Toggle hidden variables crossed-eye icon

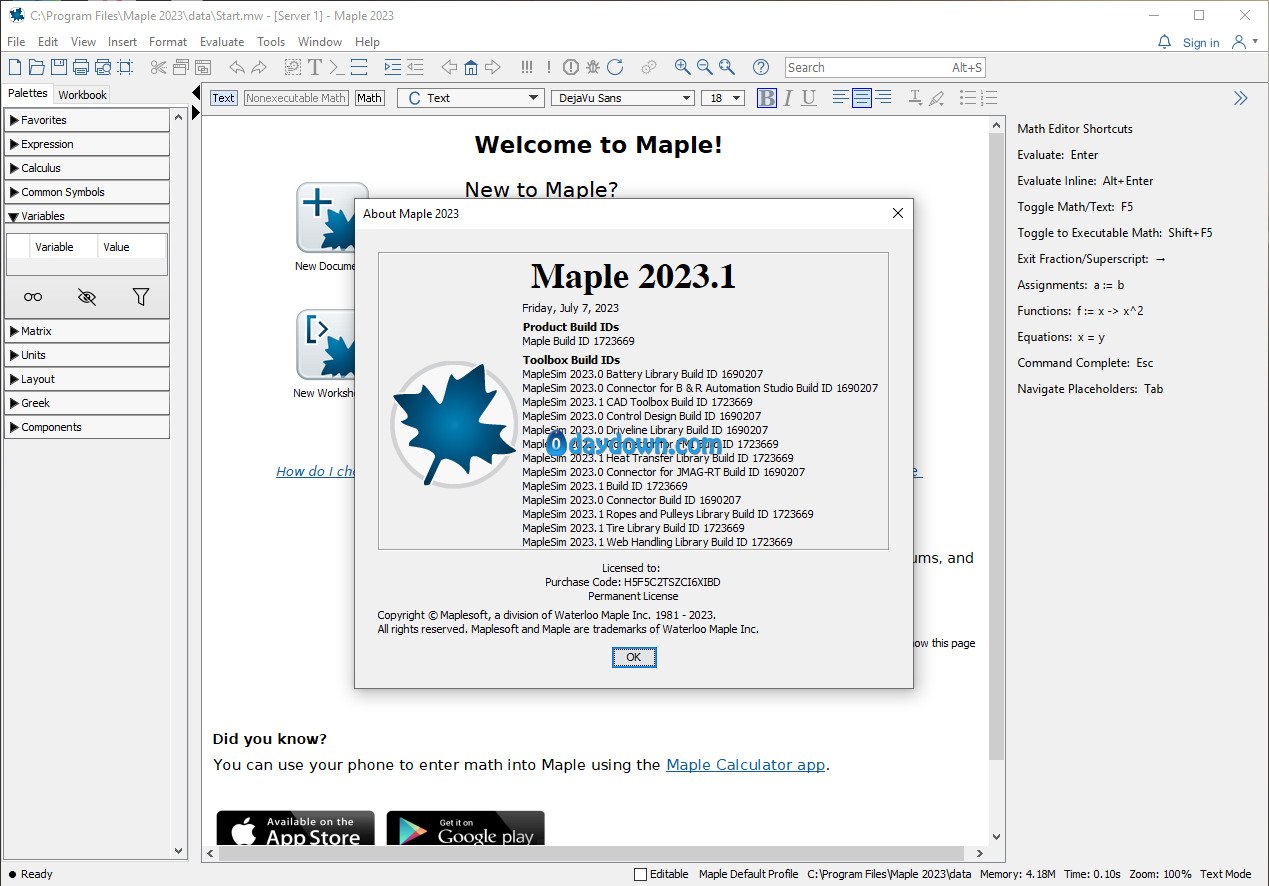click(87, 297)
